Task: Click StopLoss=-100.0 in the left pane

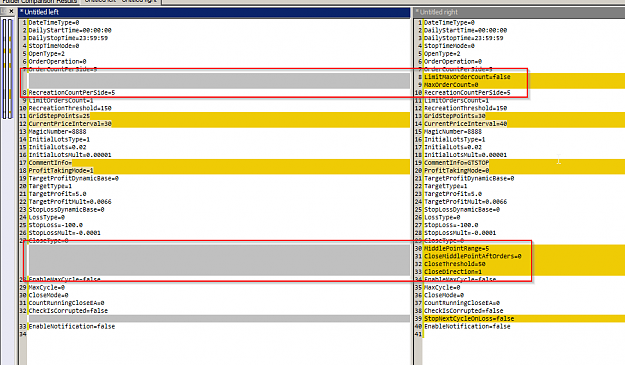Action: pyautogui.click(x=56, y=225)
